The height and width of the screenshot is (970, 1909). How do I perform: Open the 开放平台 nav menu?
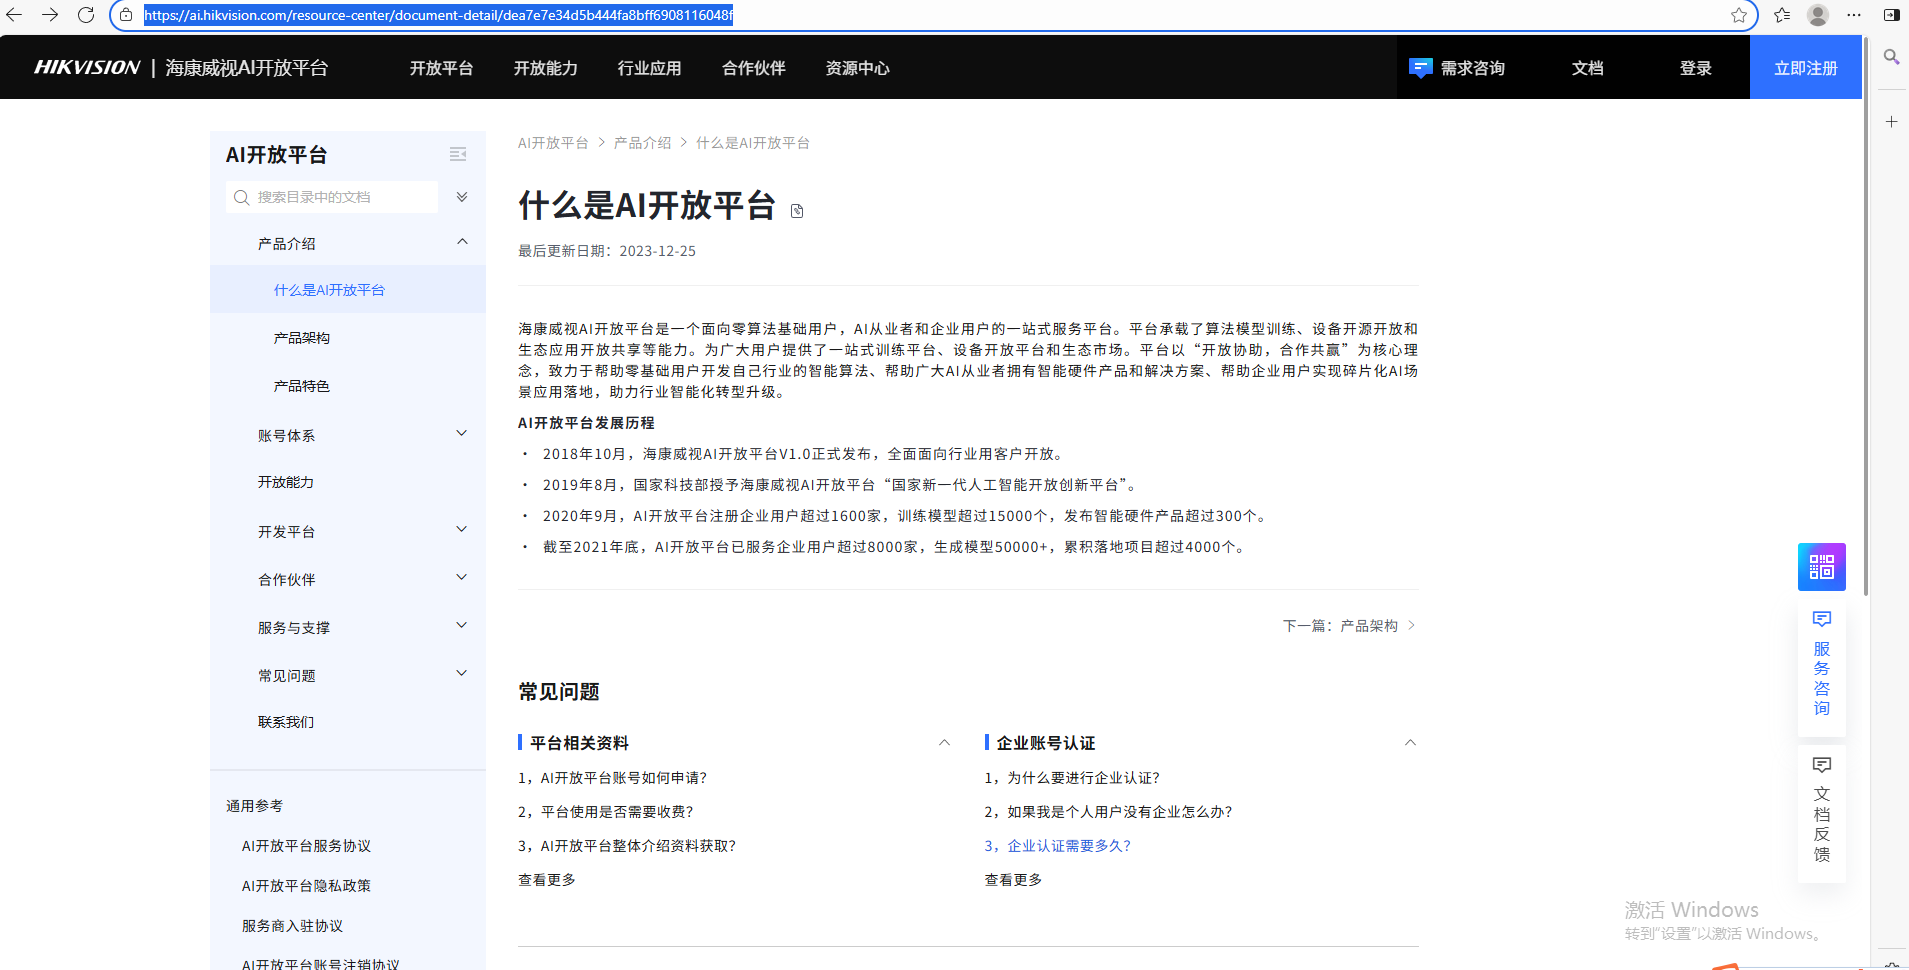tap(441, 68)
